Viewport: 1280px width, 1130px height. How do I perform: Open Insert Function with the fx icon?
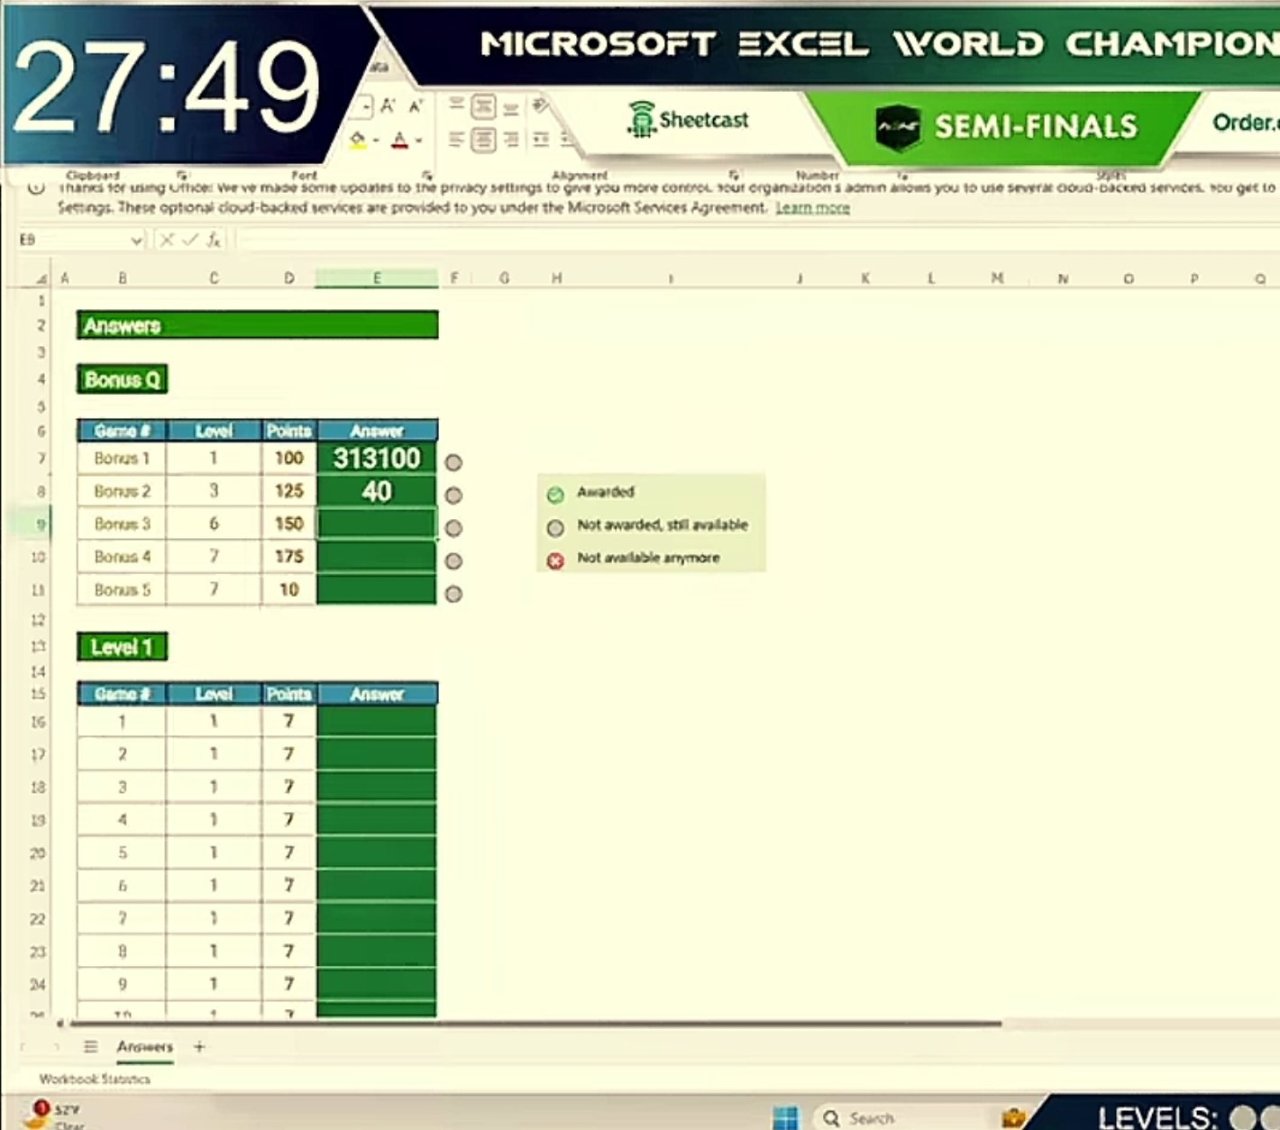coord(214,240)
